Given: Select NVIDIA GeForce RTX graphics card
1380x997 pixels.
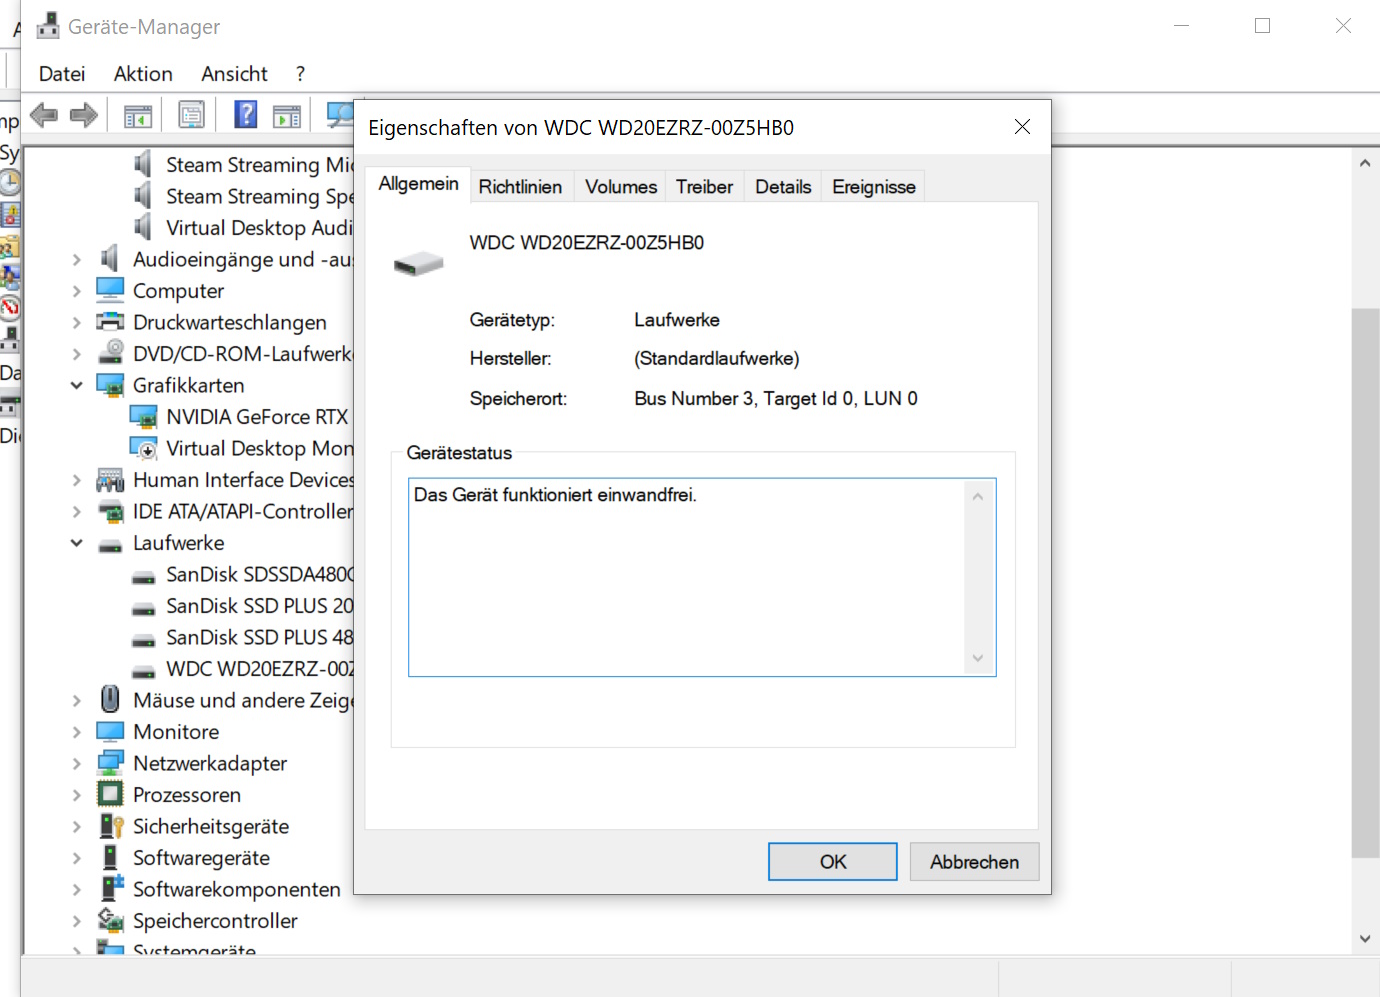Looking at the screenshot, I should pyautogui.click(x=256, y=417).
